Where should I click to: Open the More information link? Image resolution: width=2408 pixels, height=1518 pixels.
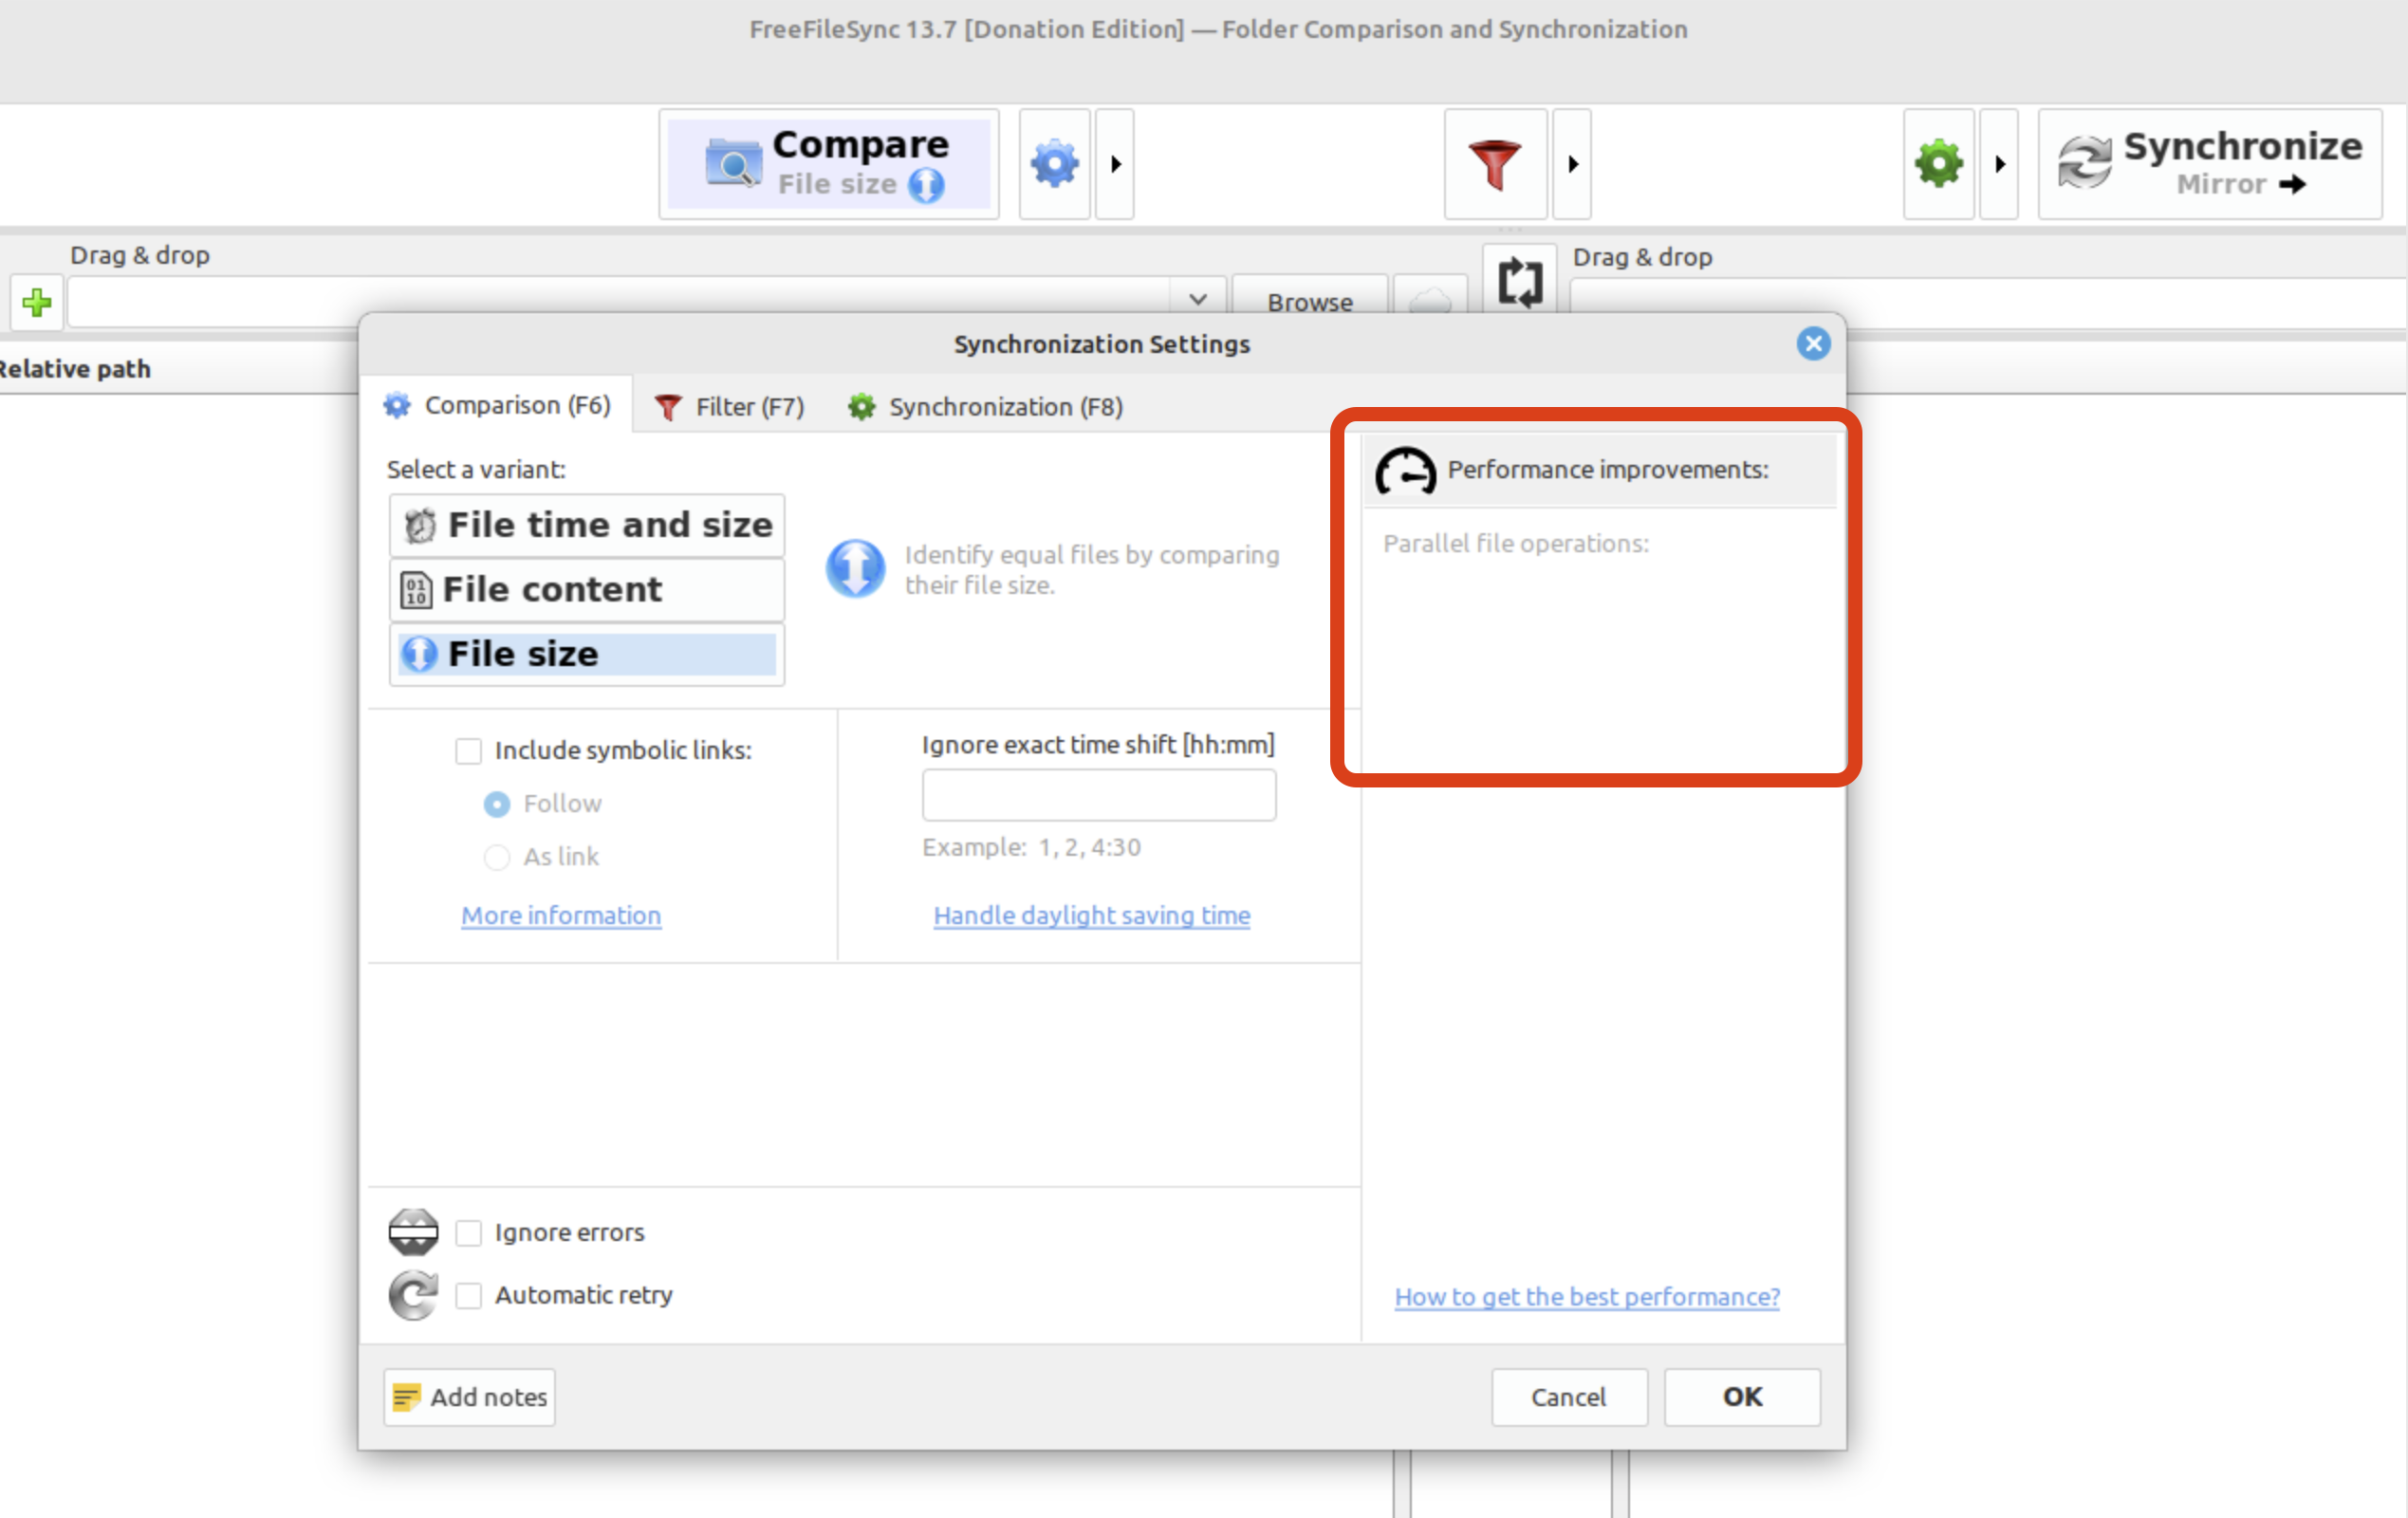[x=561, y=915]
